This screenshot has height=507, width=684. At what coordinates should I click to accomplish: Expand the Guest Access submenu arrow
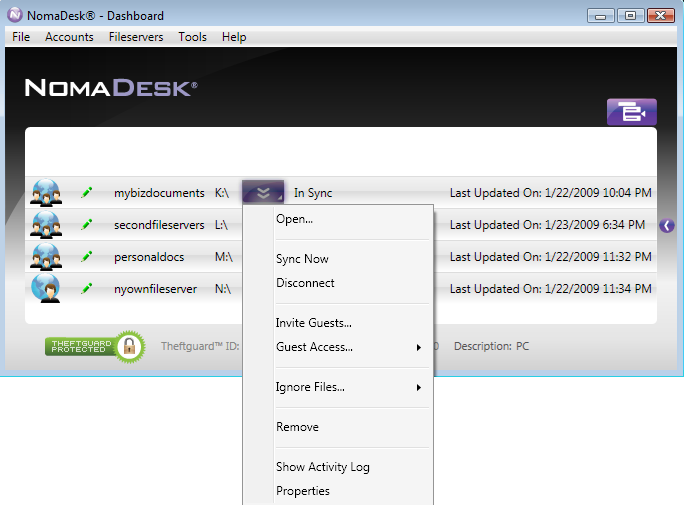(419, 347)
